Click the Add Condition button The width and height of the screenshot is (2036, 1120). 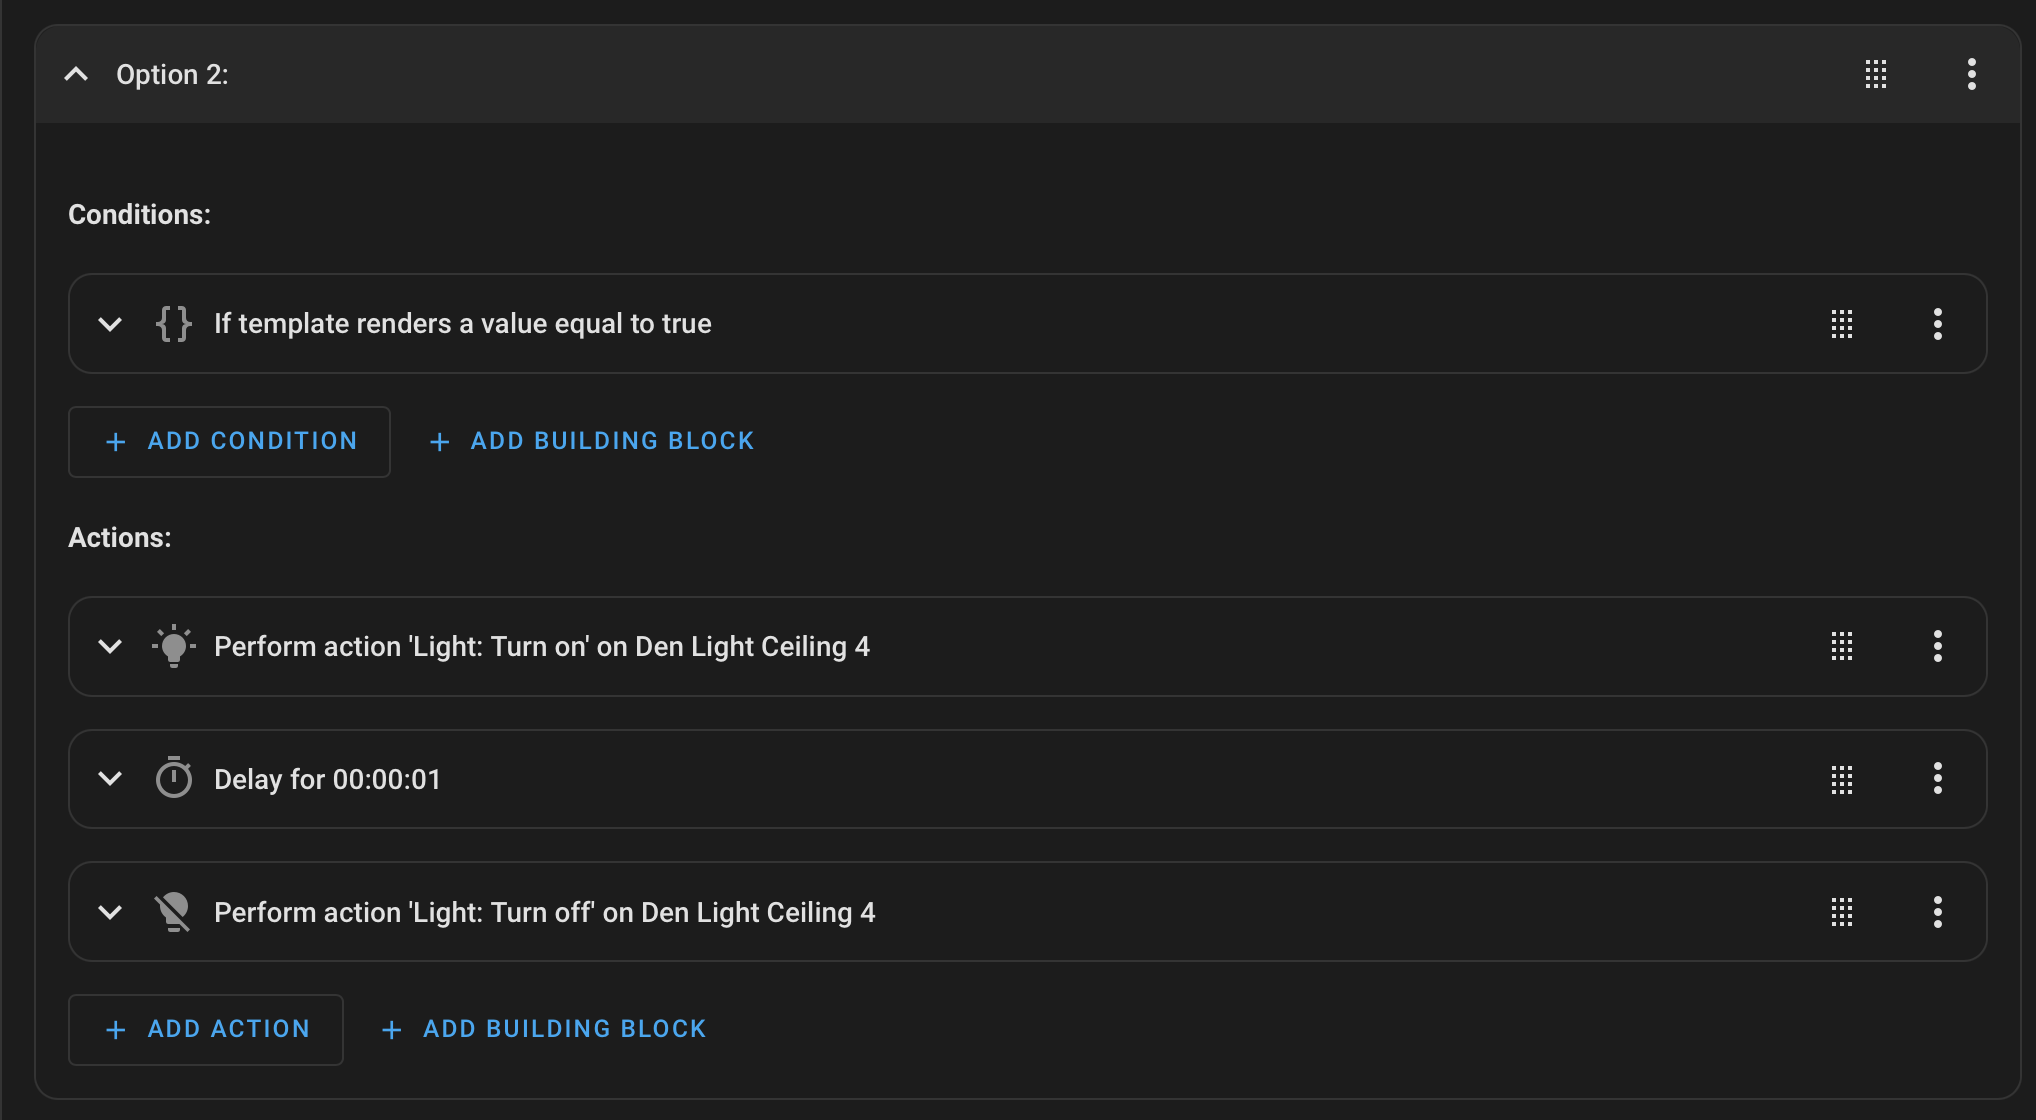229,441
